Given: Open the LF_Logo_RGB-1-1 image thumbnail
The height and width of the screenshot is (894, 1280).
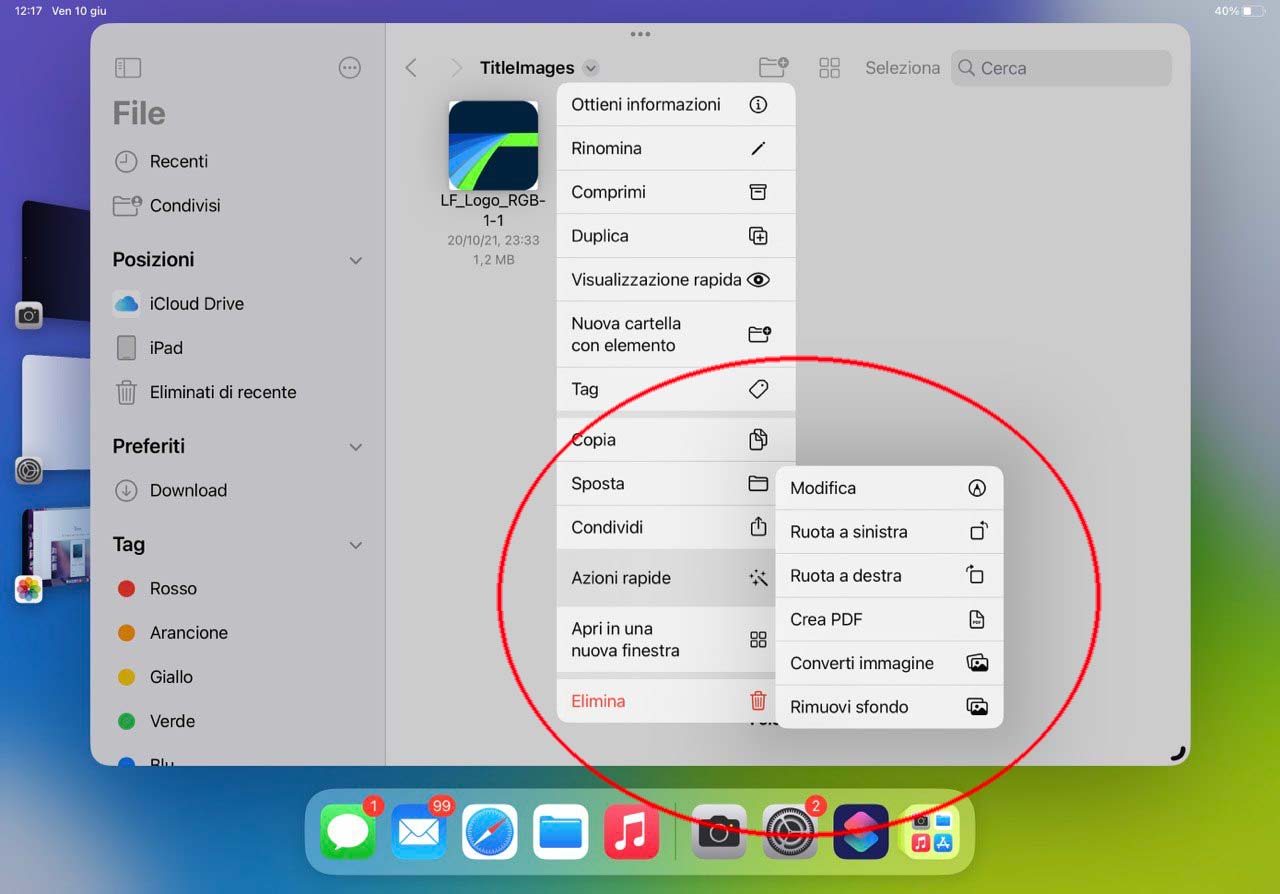Looking at the screenshot, I should tap(493, 145).
